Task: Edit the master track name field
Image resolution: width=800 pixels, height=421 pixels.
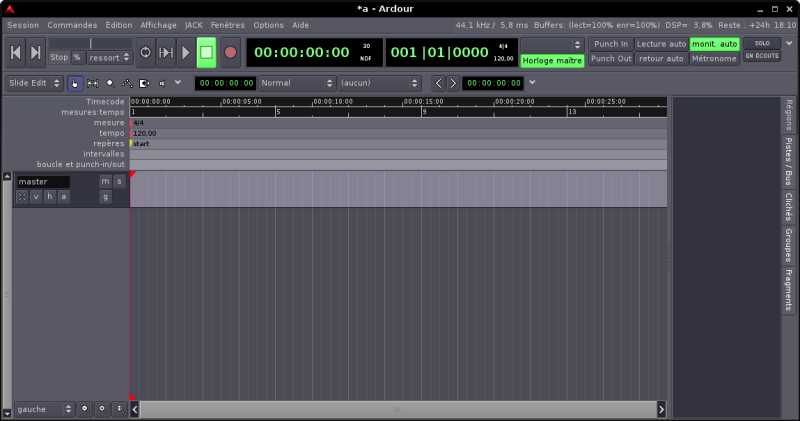Action: [x=43, y=182]
